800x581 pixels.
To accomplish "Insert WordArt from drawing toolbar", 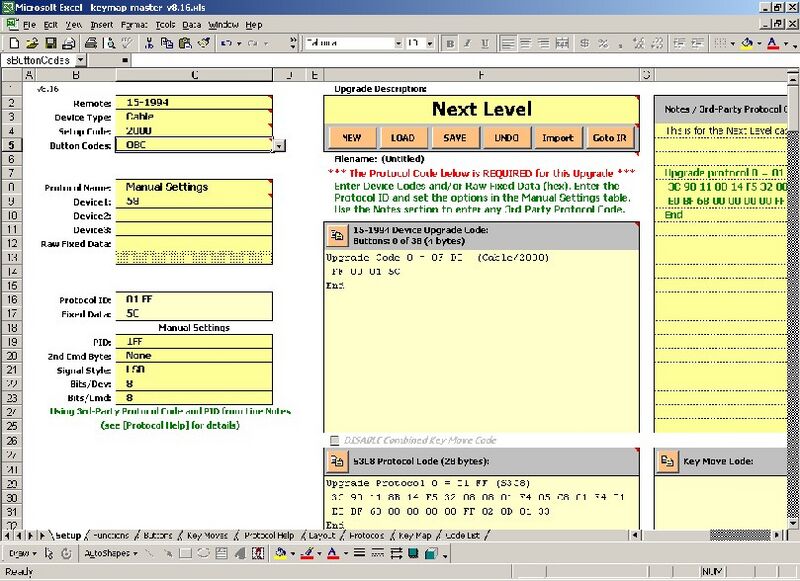I will click(x=239, y=553).
